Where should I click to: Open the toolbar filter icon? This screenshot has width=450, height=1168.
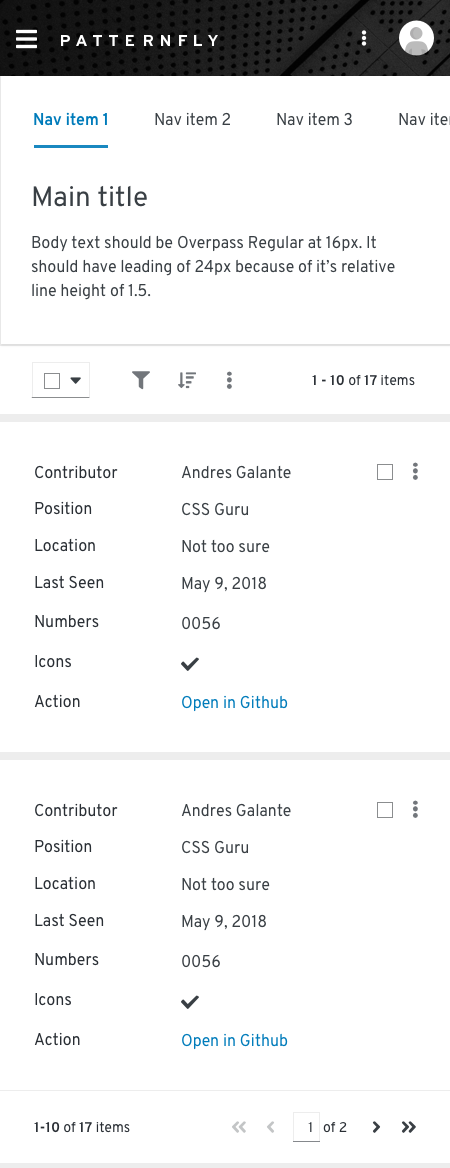pyautogui.click(x=141, y=381)
